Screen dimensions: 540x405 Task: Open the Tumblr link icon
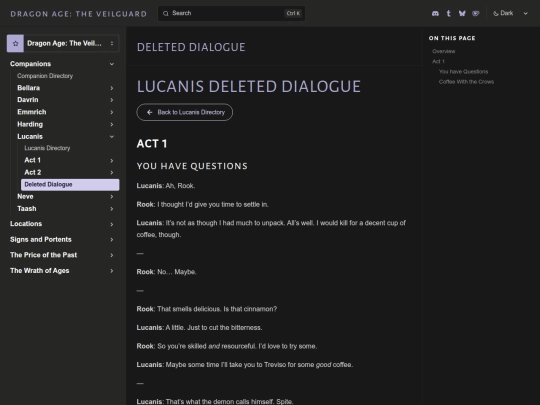point(448,13)
